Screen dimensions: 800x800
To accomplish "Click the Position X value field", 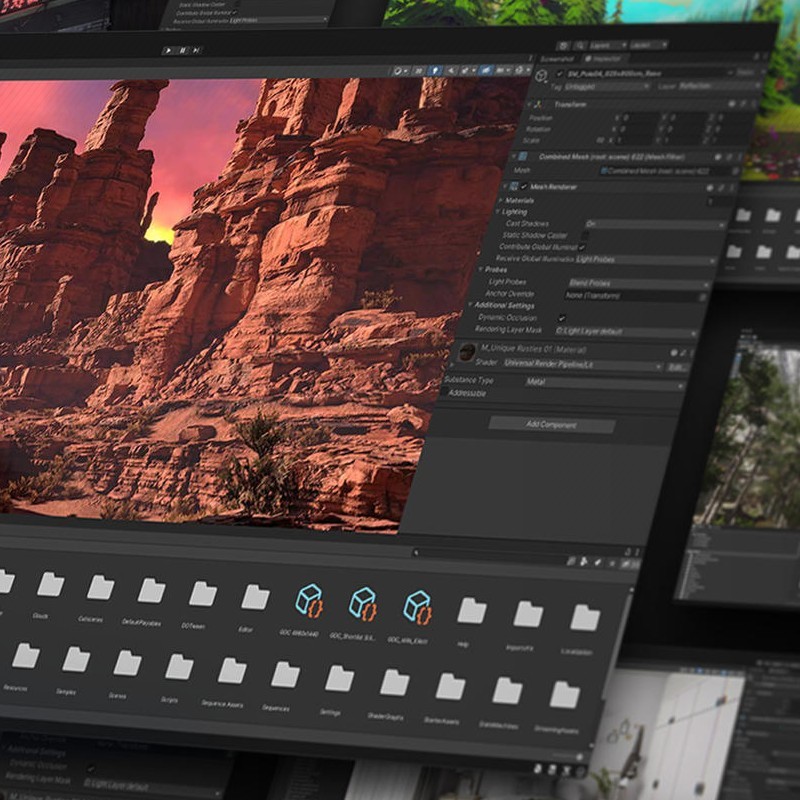I will pos(640,118).
